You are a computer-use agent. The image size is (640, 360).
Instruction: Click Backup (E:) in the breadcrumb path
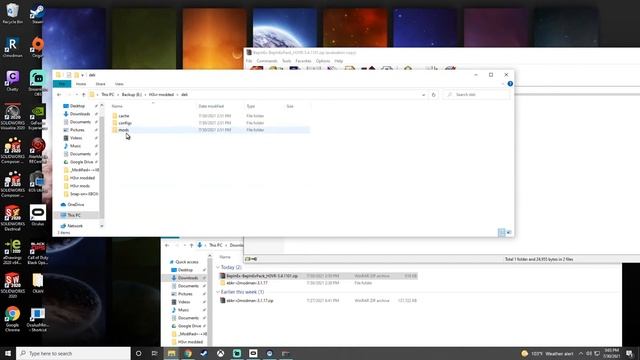coord(132,95)
